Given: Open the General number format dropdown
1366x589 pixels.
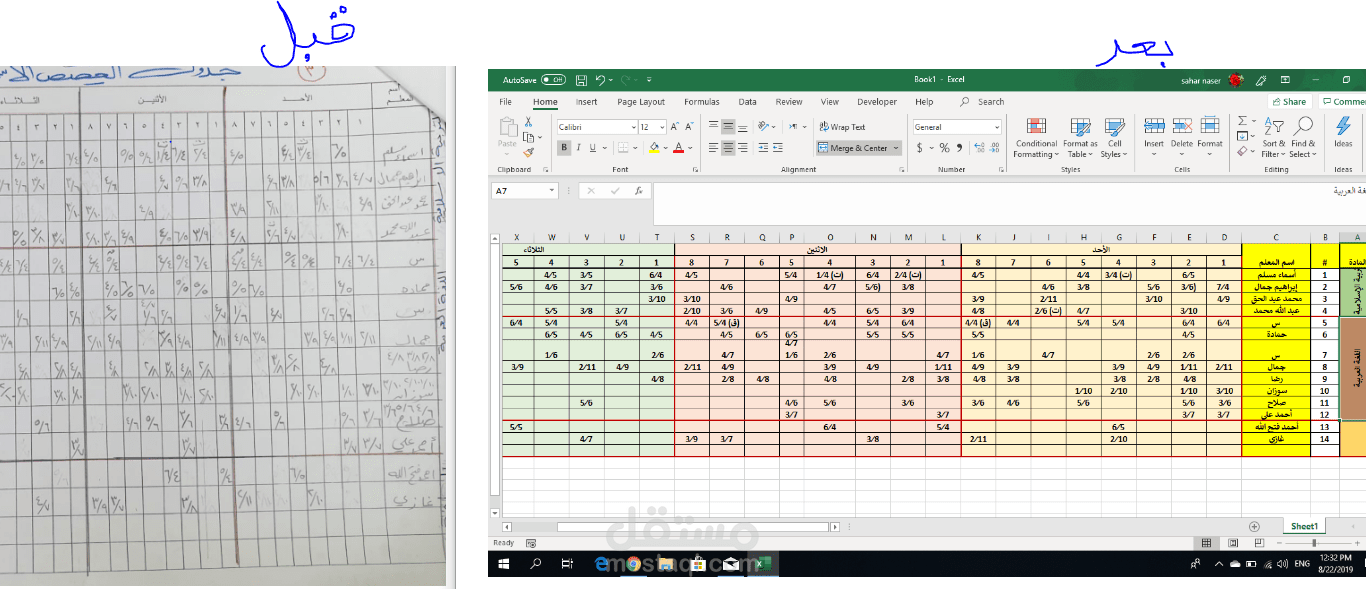Looking at the screenshot, I should (997, 127).
